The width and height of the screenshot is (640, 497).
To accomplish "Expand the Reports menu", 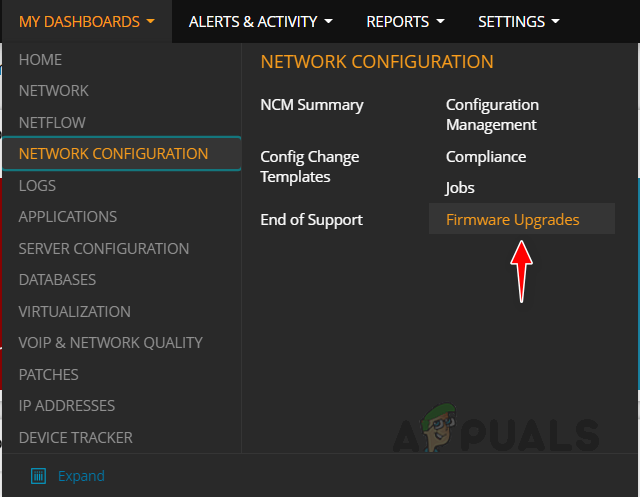I will tap(404, 21).
